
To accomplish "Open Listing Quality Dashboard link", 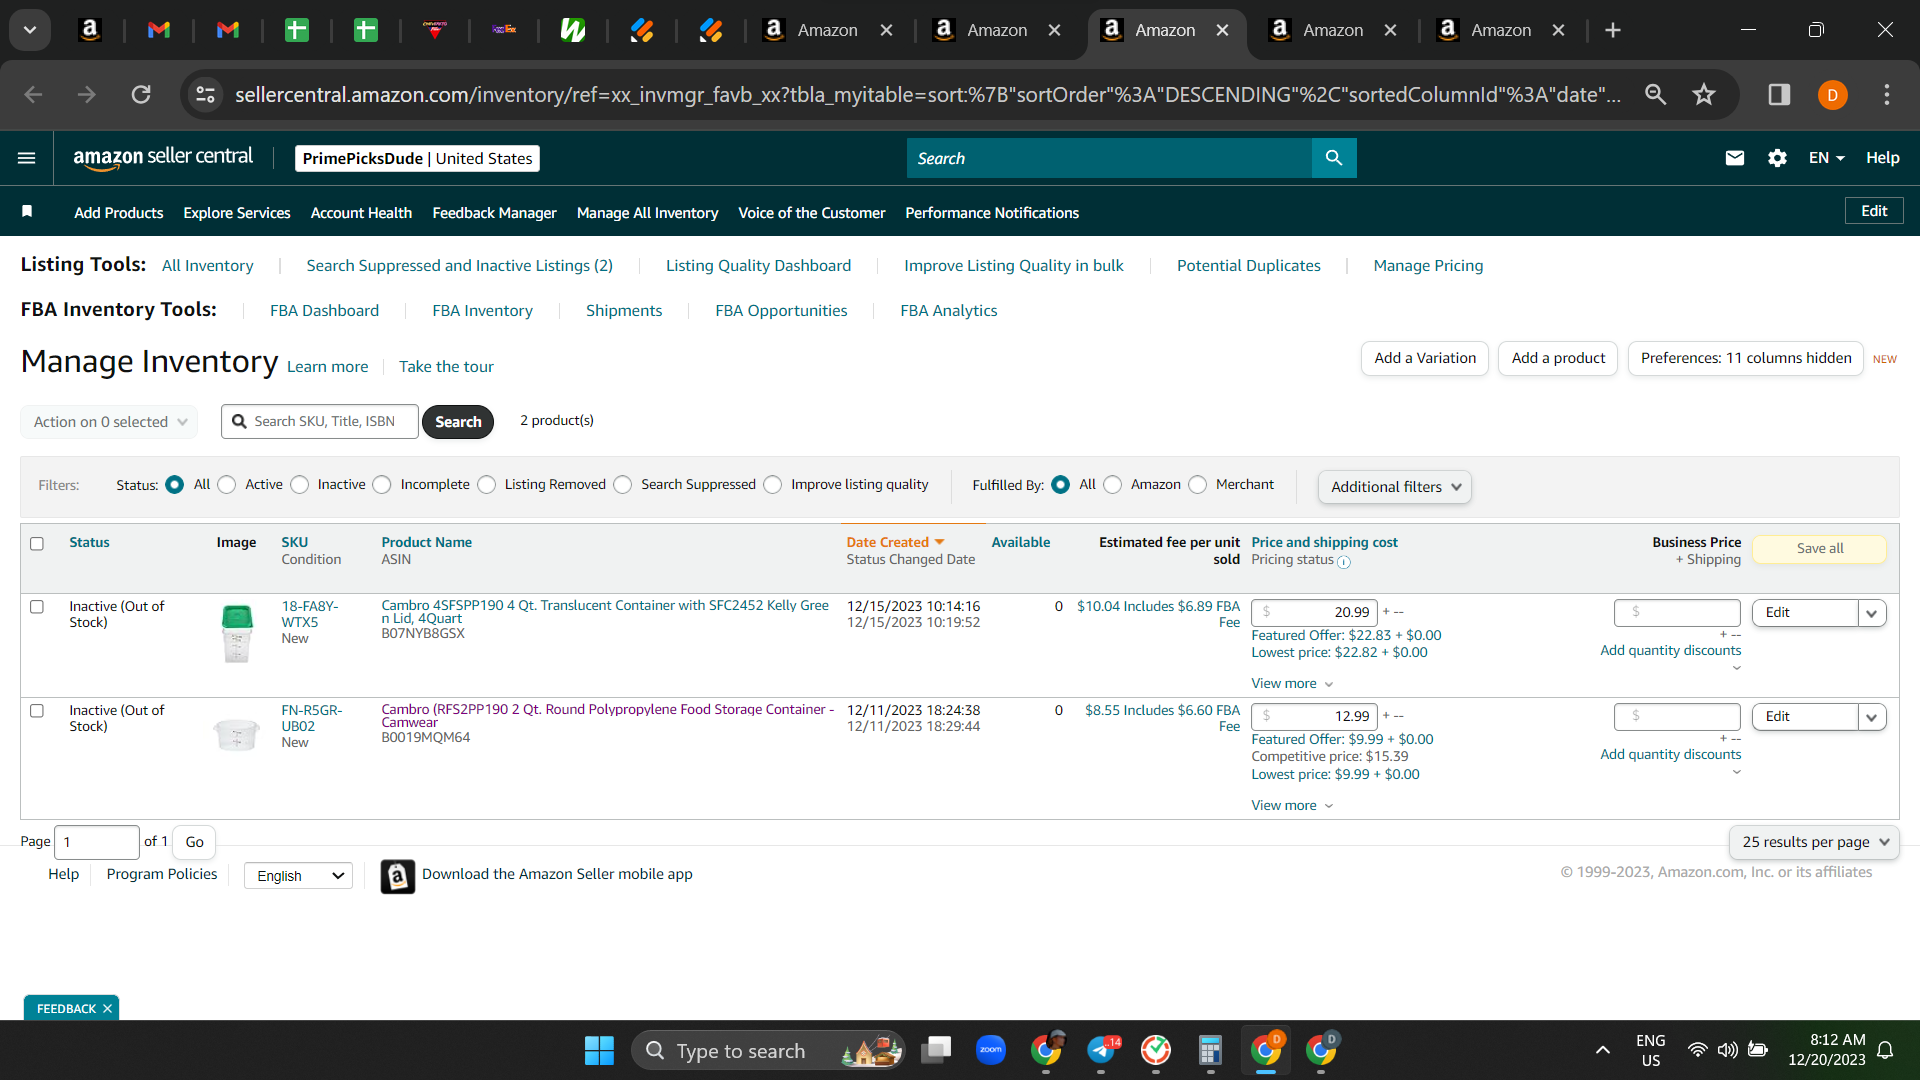I will coord(758,266).
